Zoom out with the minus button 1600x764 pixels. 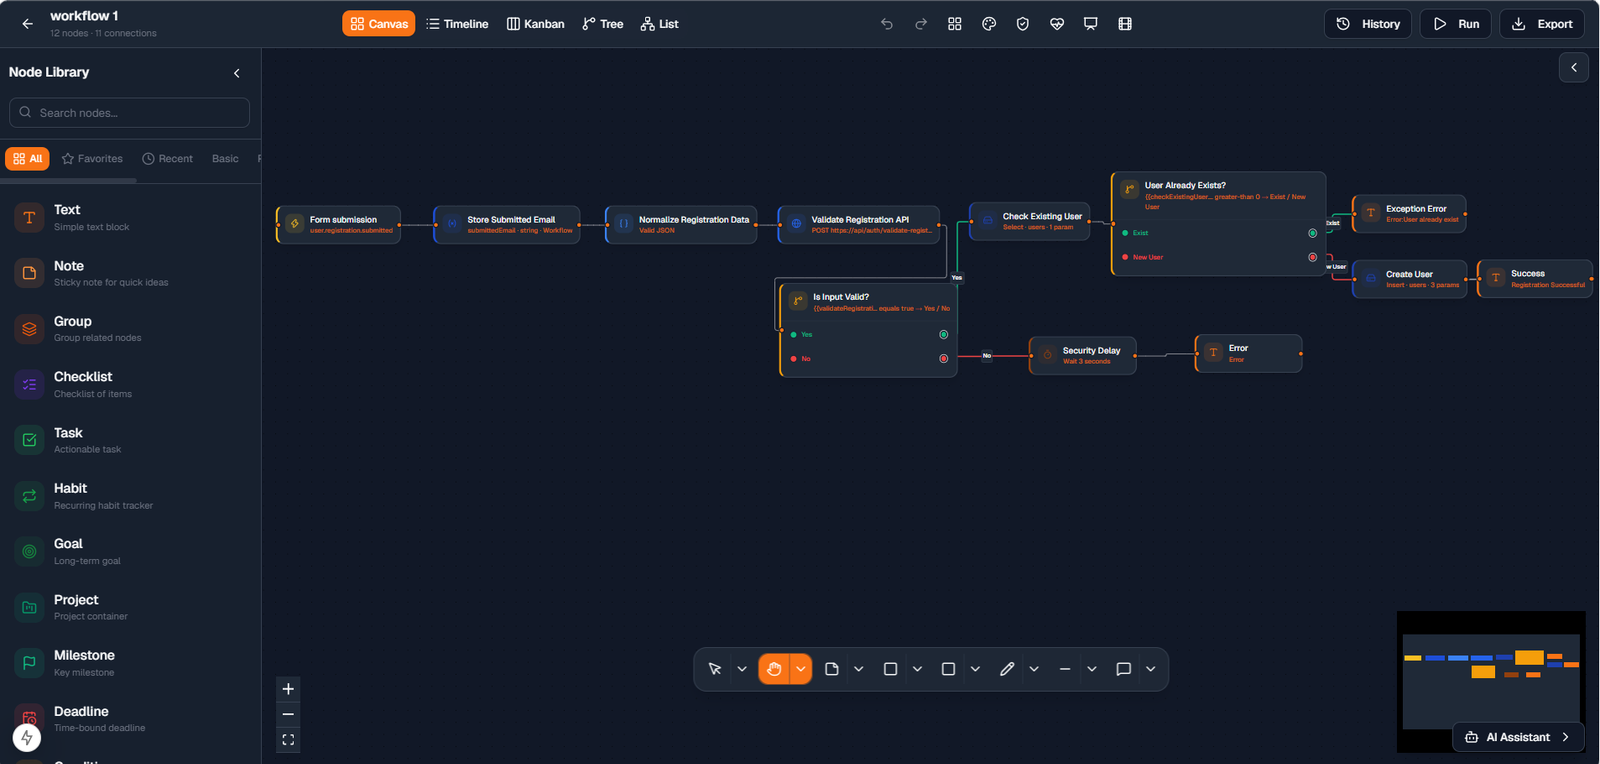(x=288, y=714)
